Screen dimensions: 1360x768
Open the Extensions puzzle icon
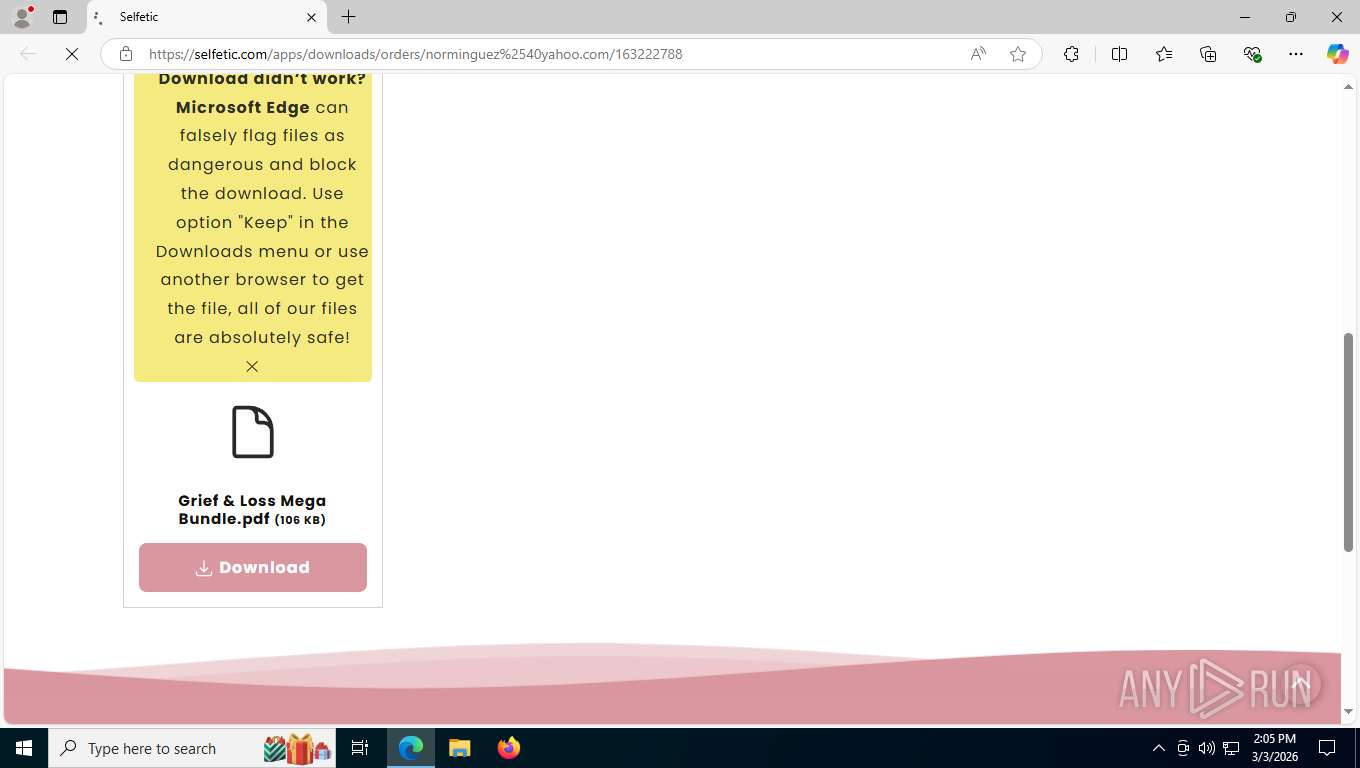(x=1071, y=54)
